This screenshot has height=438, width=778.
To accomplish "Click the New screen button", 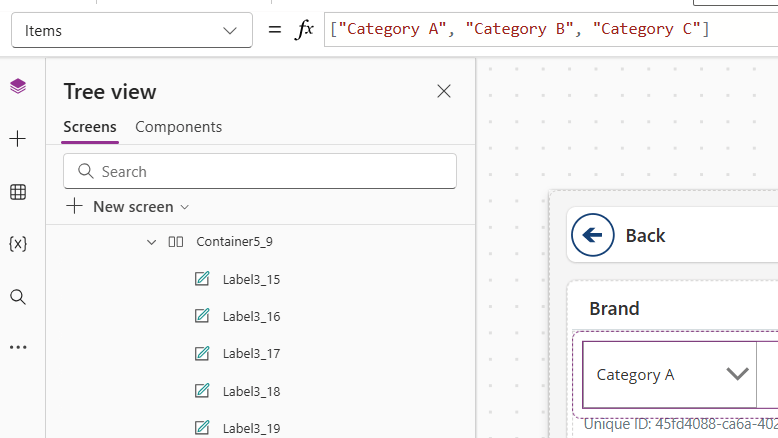I will click(121, 207).
